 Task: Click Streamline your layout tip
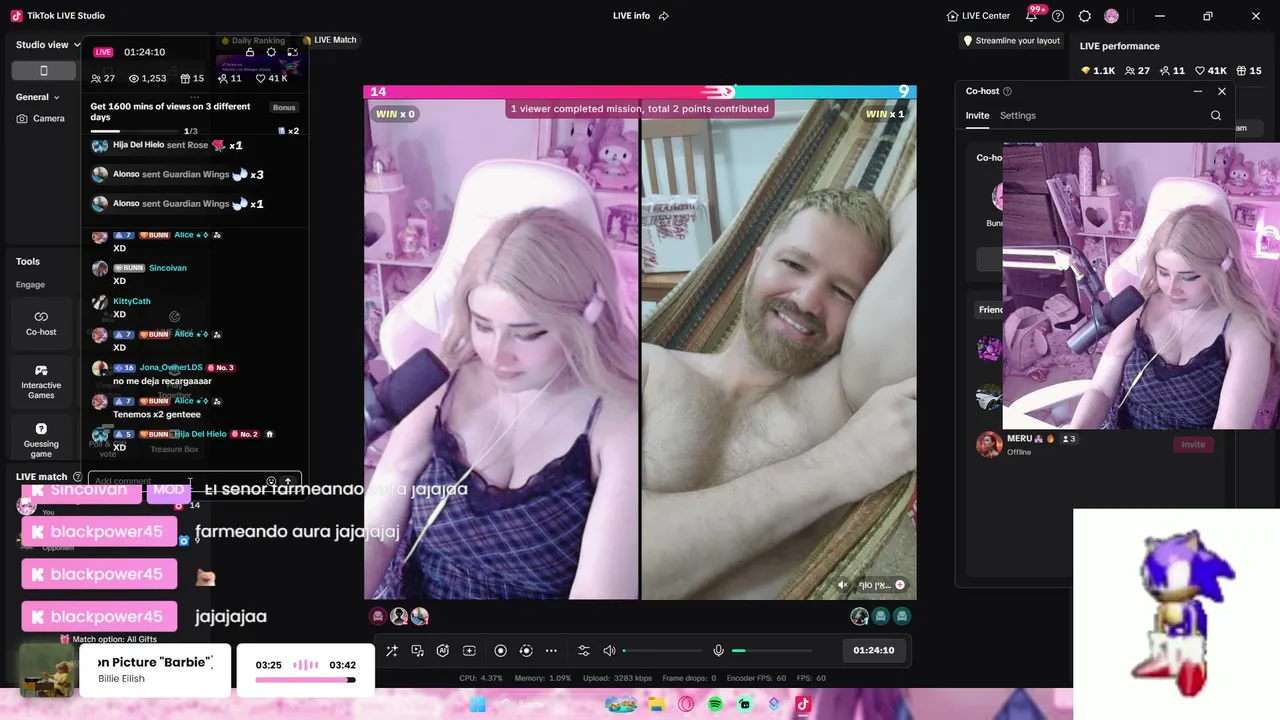[1011, 41]
